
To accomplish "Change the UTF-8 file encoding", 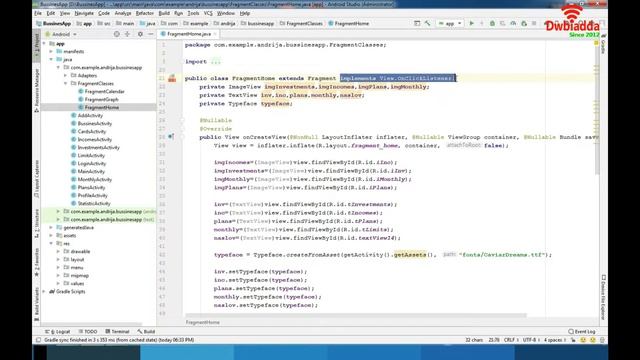I will coord(531,340).
